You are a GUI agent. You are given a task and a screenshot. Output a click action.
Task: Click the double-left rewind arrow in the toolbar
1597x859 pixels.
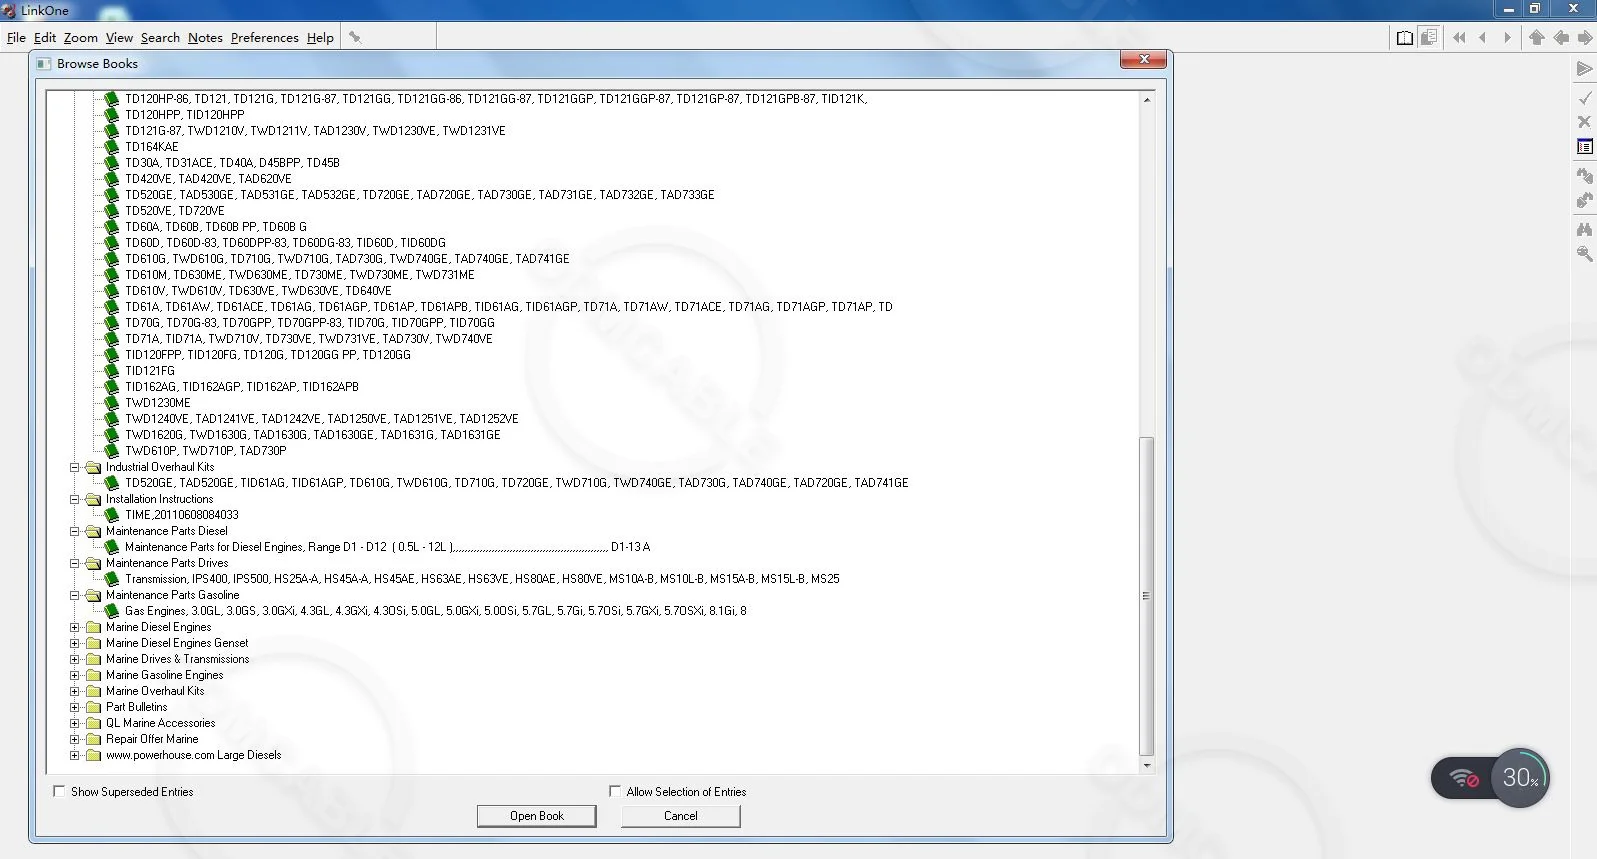[x=1459, y=38]
